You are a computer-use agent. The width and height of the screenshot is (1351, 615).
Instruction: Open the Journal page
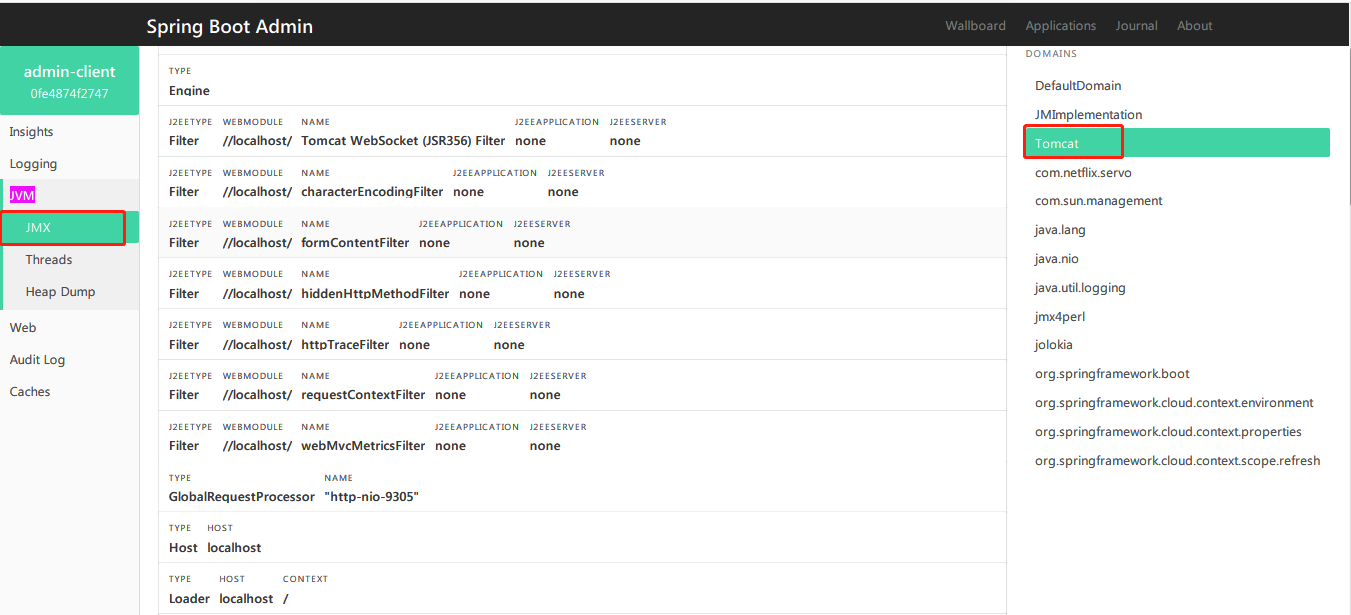point(1136,26)
